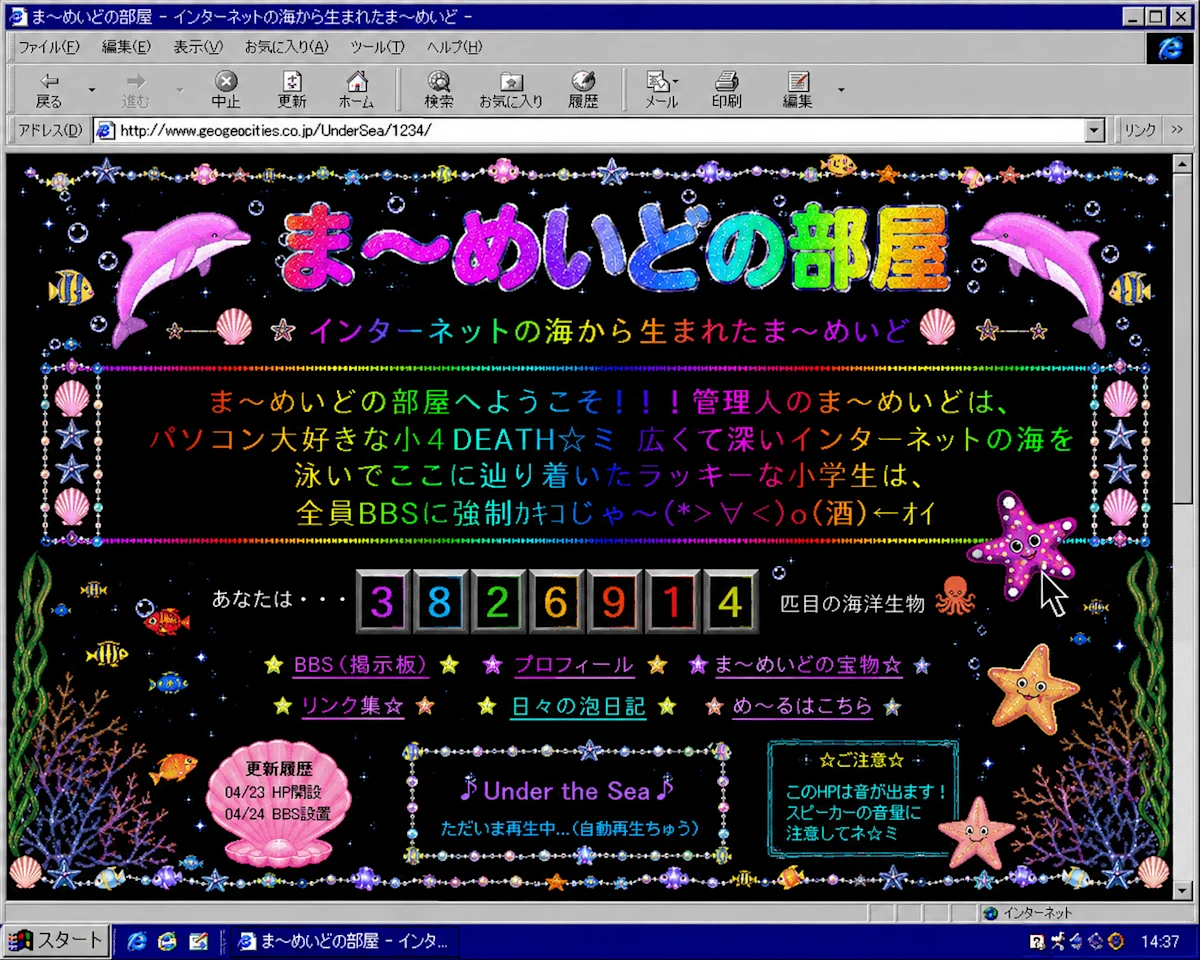Show browsing 履歴 history panel
The height and width of the screenshot is (960, 1200).
tap(583, 90)
